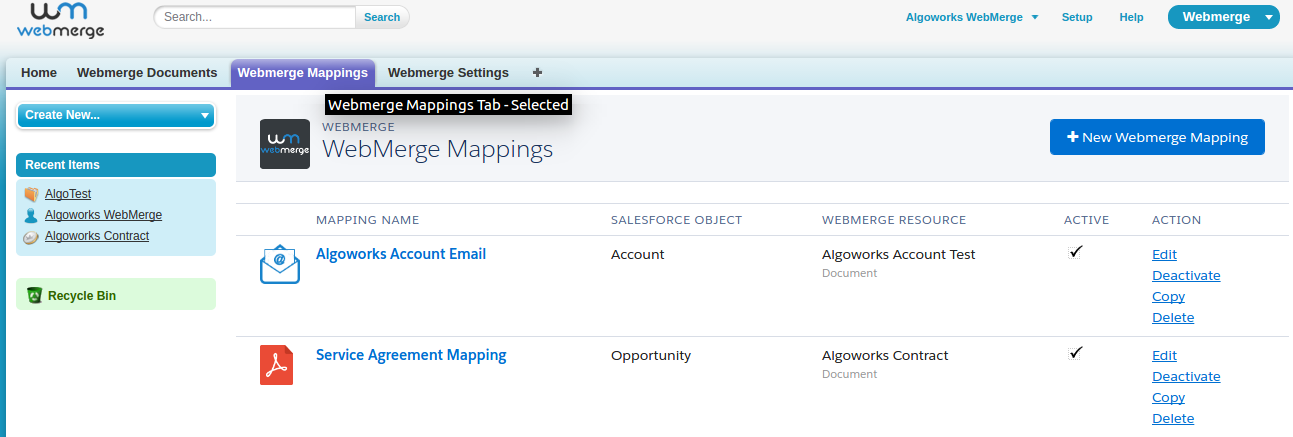Image resolution: width=1293 pixels, height=437 pixels.
Task: Click the Algoworks WebMerge user icon
Action: 31,215
